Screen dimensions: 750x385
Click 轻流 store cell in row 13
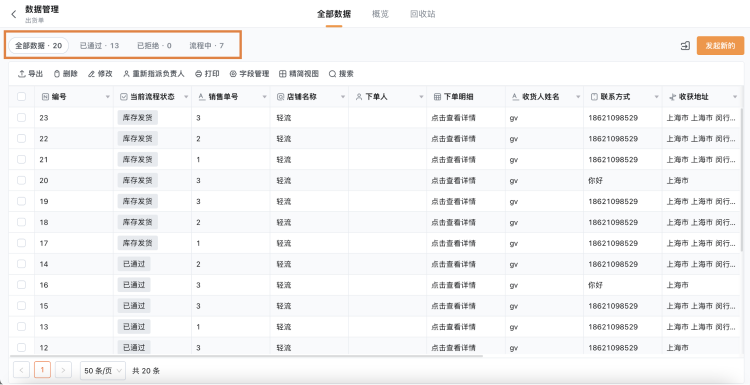tap(284, 327)
